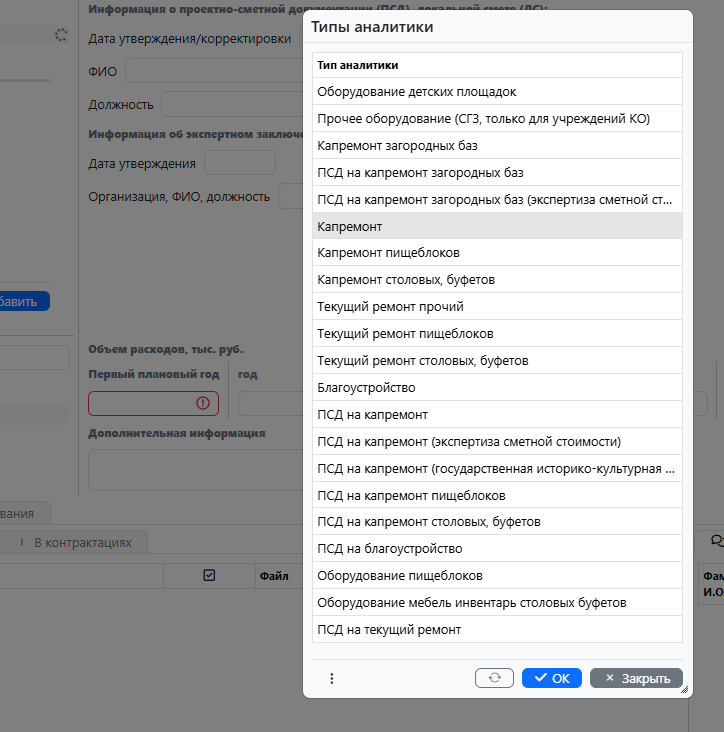Choose Оборудование детских площадок in the list

[497, 92]
